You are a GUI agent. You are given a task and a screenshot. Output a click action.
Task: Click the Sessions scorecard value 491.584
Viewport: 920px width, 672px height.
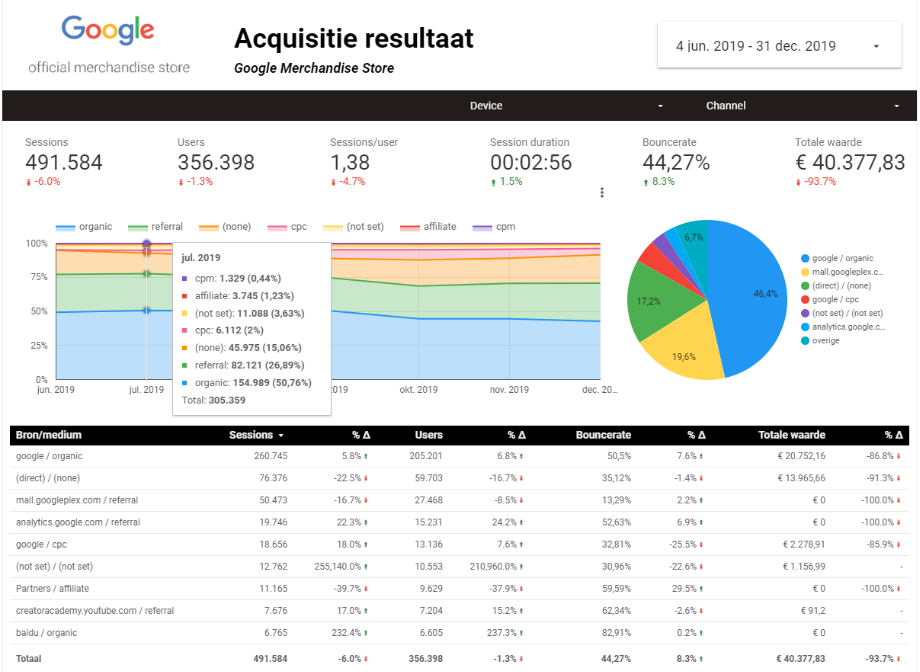[x=64, y=163]
